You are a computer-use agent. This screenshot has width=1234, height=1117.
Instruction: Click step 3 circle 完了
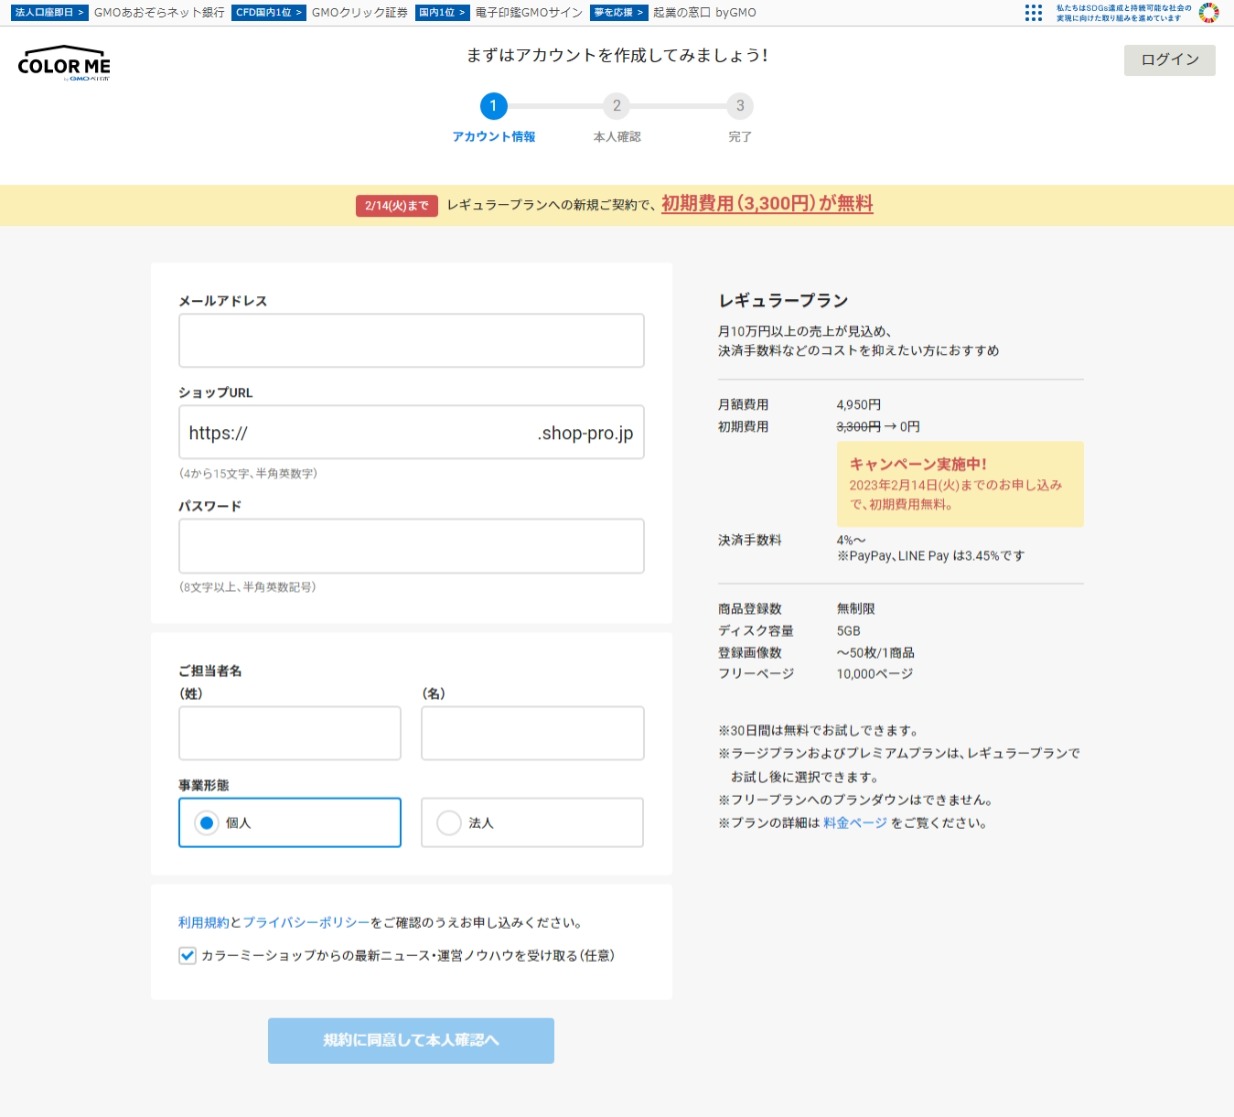coord(740,106)
